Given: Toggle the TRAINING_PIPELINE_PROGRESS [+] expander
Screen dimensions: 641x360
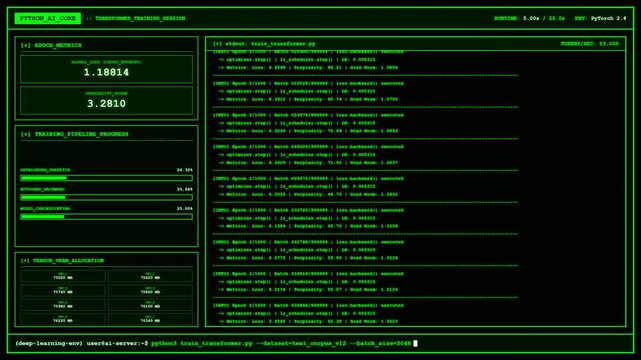Looking at the screenshot, I should pyautogui.click(x=25, y=134).
